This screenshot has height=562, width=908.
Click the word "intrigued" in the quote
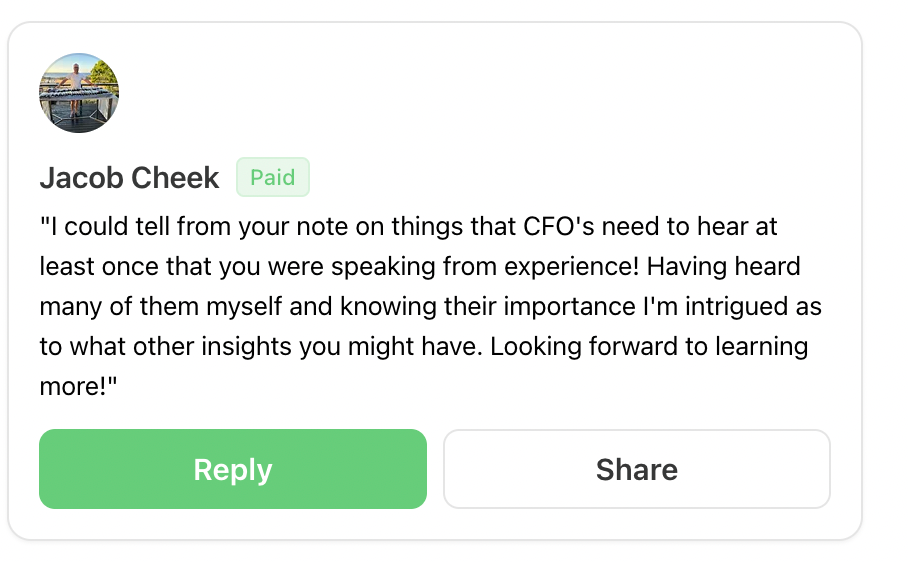pos(736,307)
